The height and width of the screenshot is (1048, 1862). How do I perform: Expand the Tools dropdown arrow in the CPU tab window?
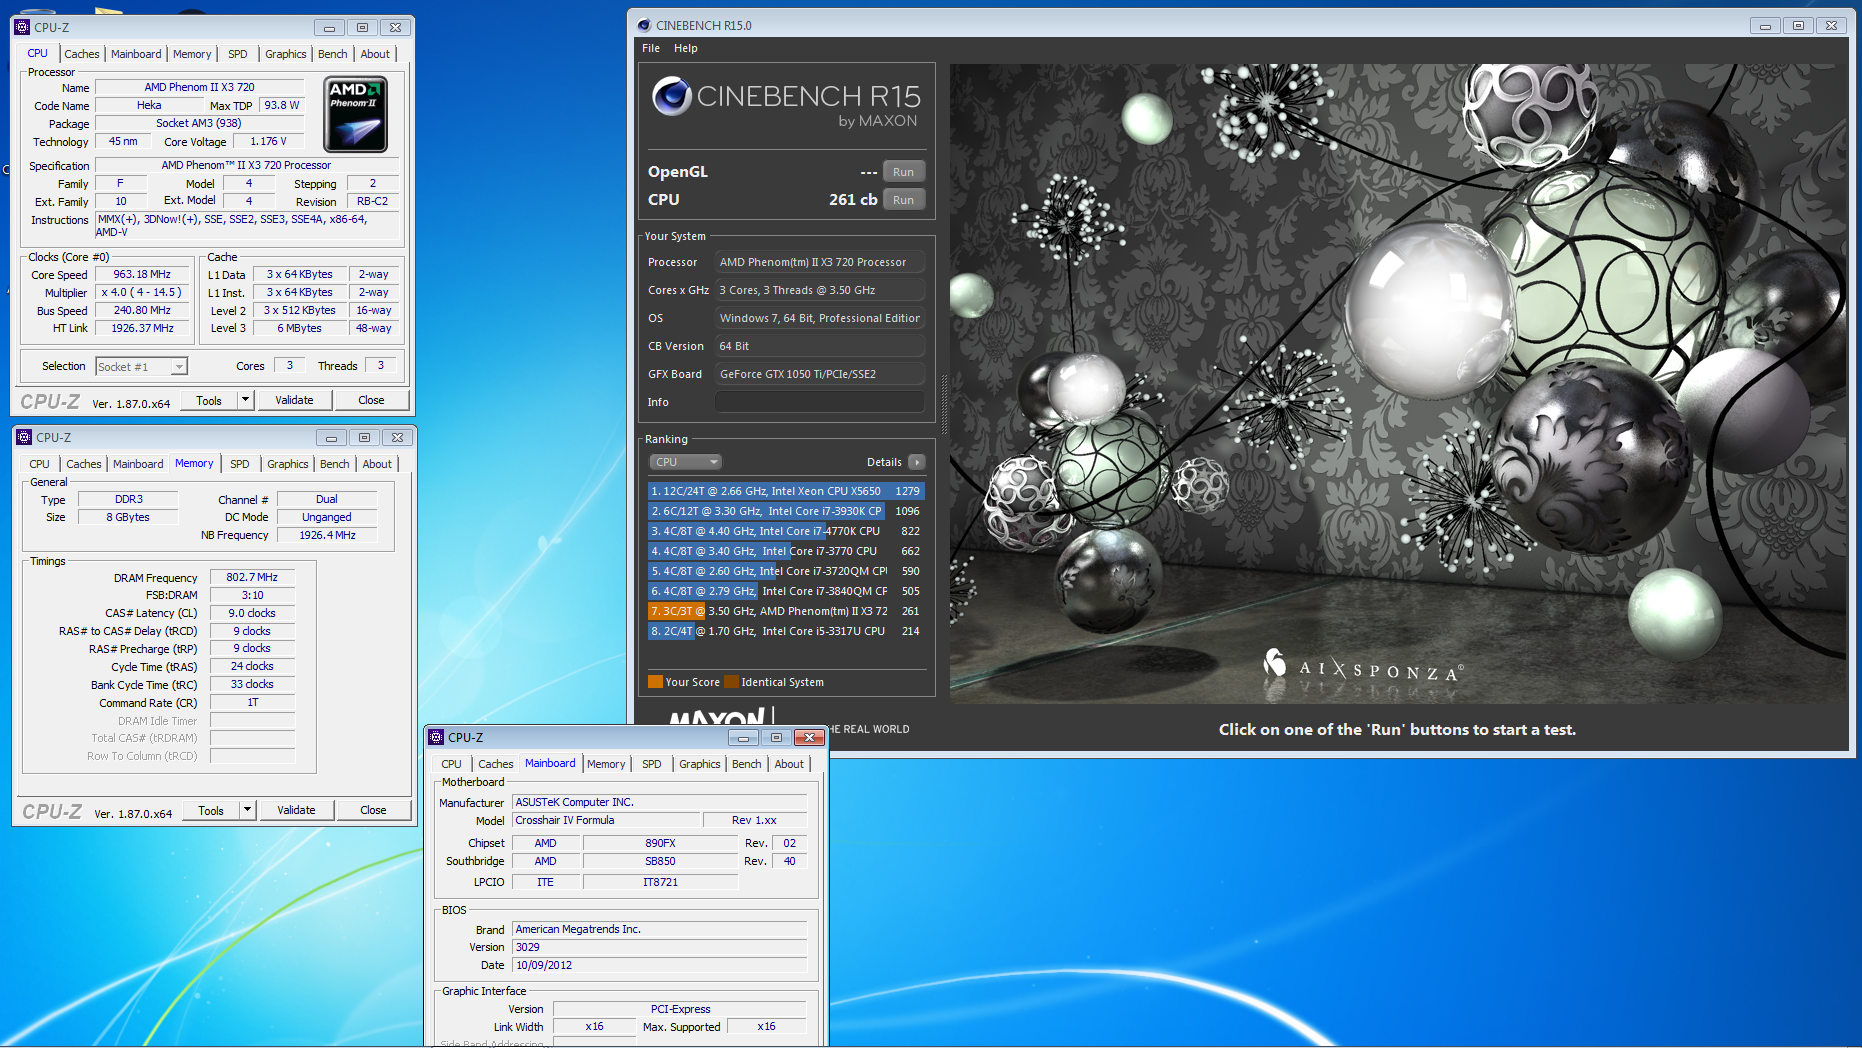pyautogui.click(x=245, y=400)
